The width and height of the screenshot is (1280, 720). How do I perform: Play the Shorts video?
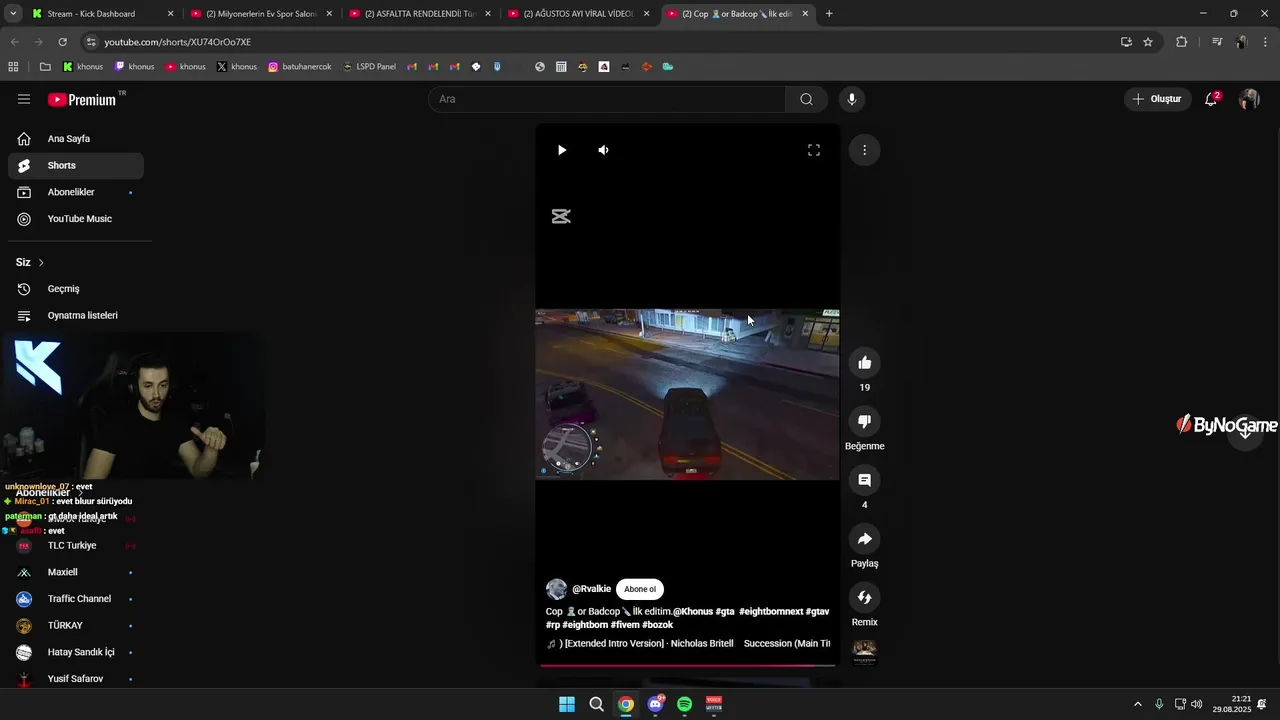(x=562, y=150)
